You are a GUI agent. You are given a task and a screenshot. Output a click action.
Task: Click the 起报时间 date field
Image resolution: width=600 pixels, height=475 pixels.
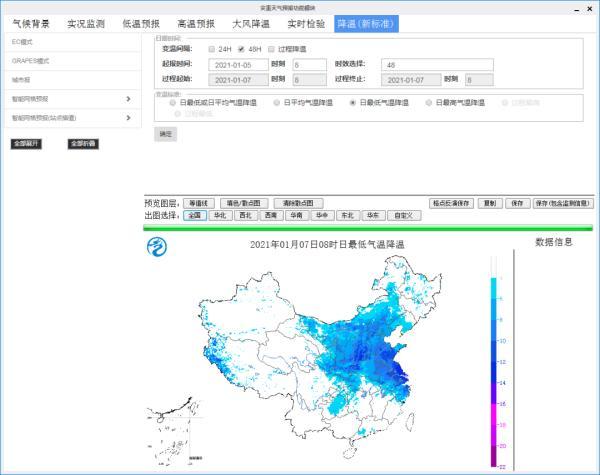[238, 64]
